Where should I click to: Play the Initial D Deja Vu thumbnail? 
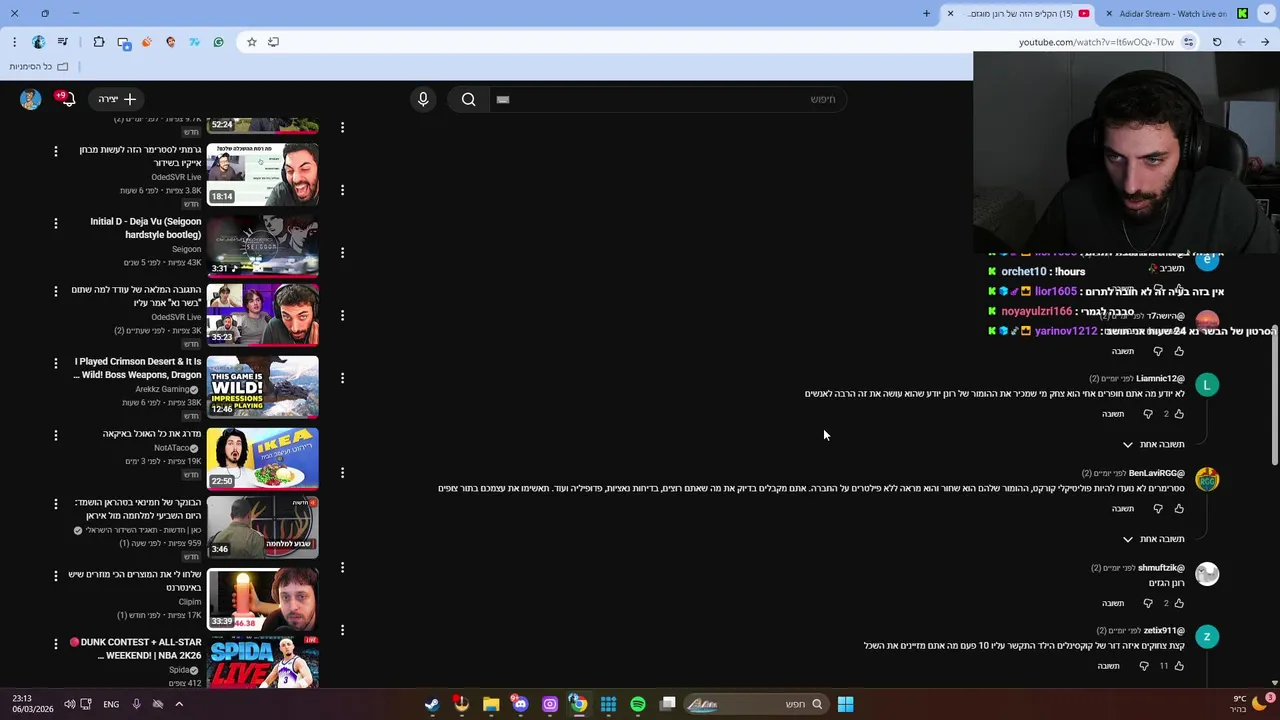[263, 245]
